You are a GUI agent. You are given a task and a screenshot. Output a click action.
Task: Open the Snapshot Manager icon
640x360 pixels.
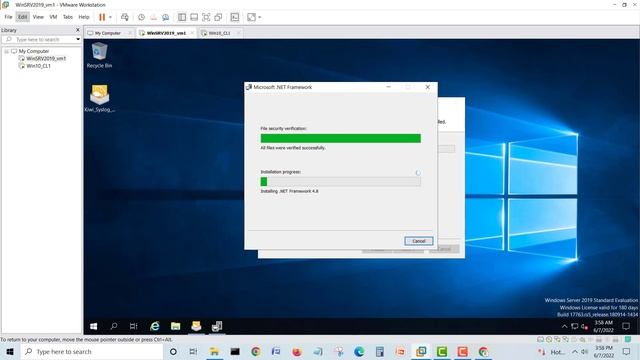165,17
